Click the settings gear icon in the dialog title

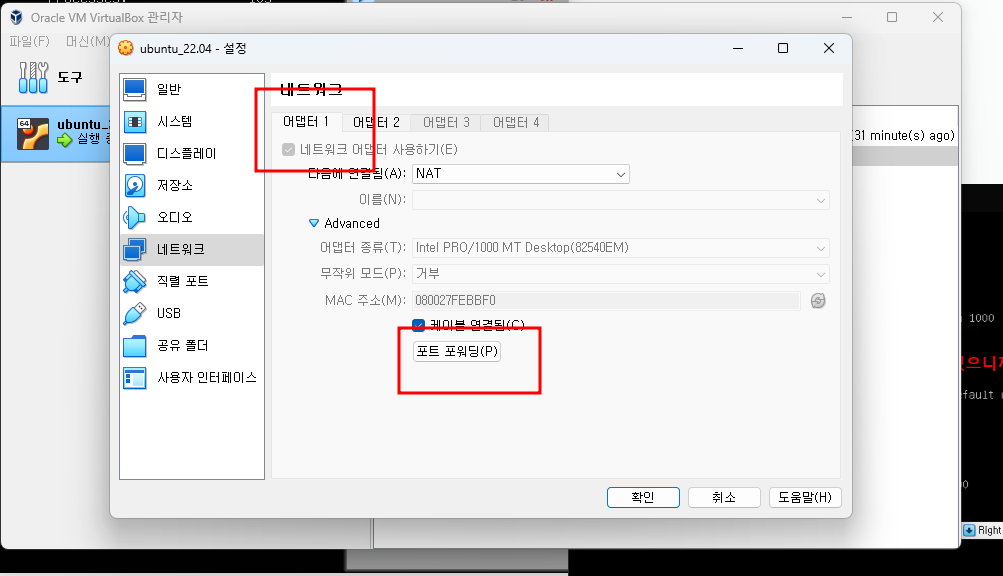pyautogui.click(x=126, y=48)
